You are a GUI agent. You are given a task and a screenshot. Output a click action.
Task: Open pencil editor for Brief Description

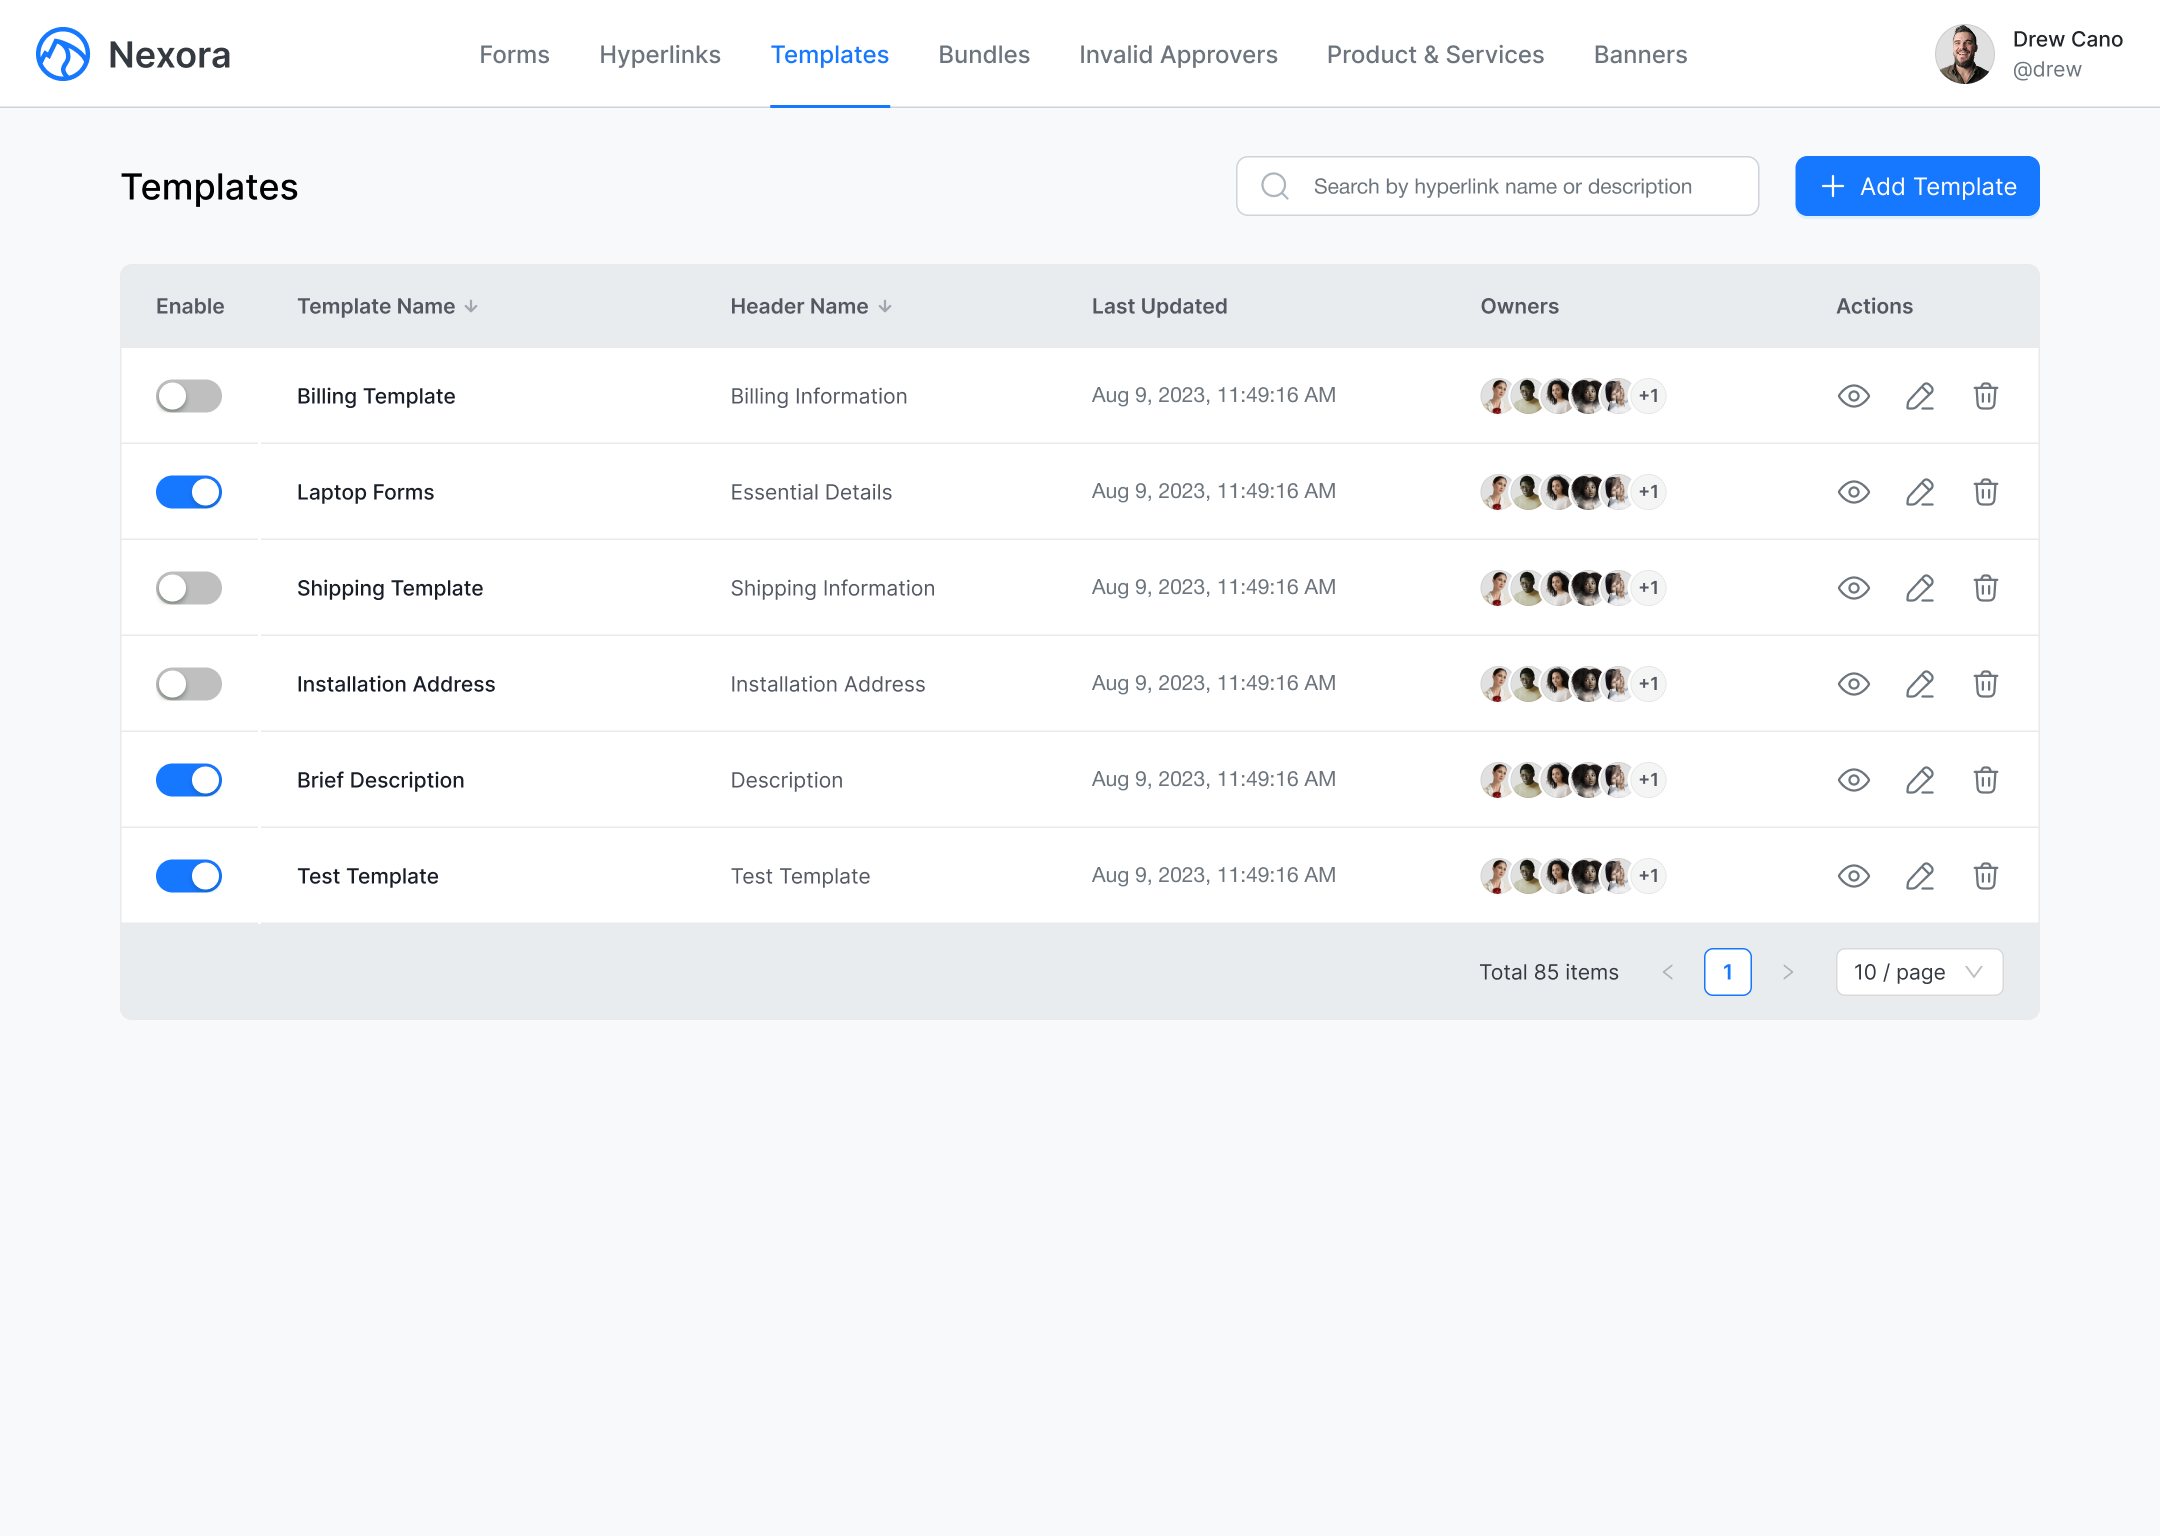point(1919,780)
